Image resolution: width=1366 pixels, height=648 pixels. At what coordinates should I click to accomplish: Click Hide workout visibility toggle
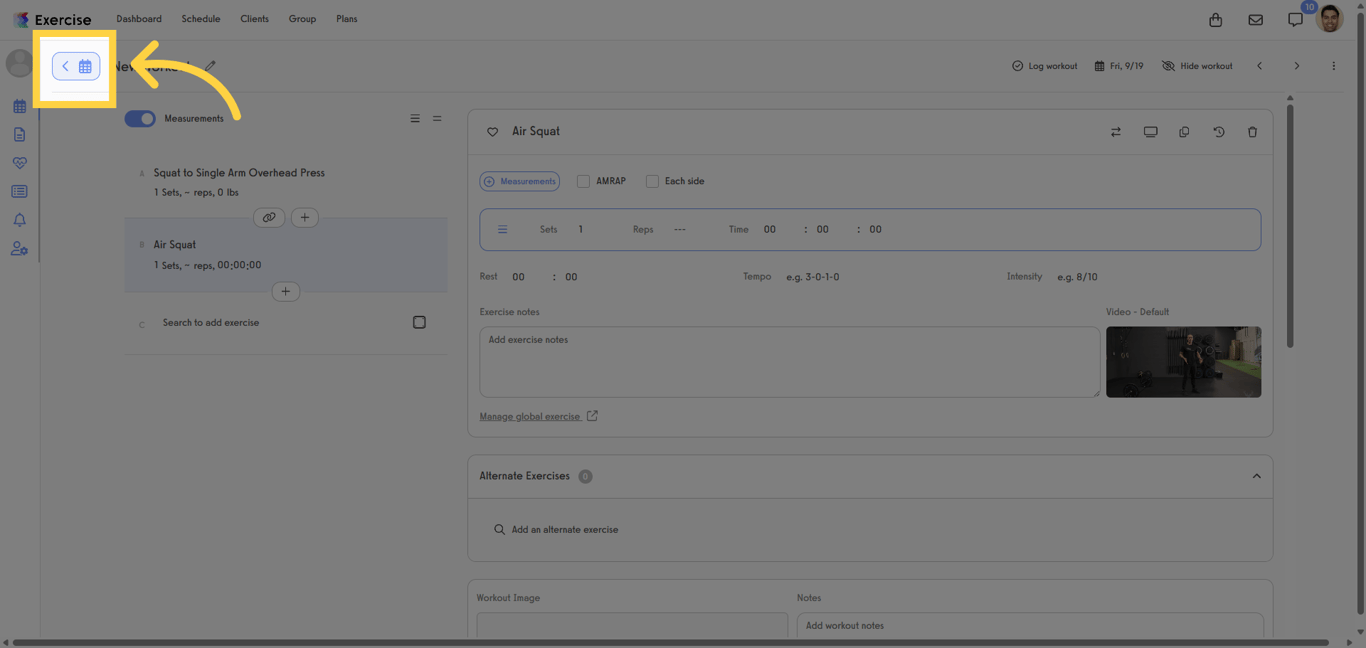pos(1197,66)
